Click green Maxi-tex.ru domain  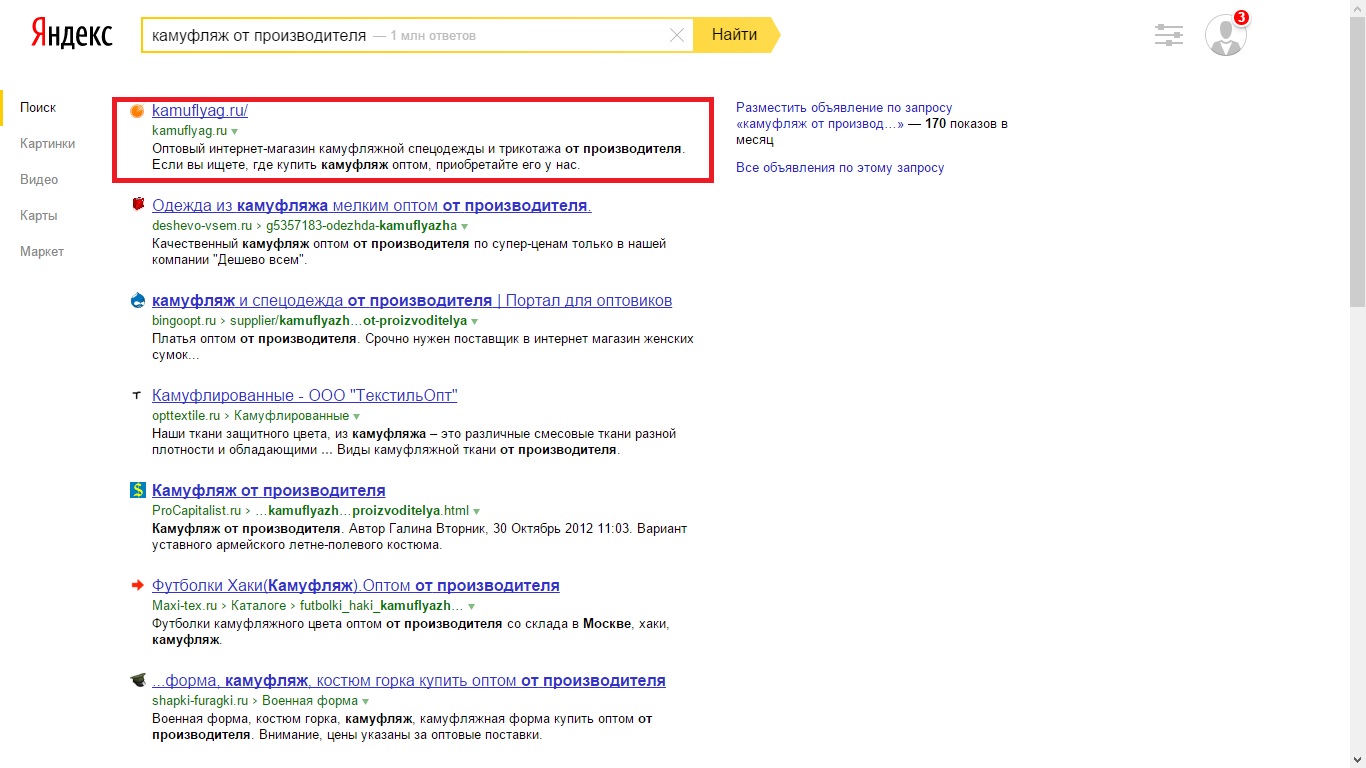185,606
